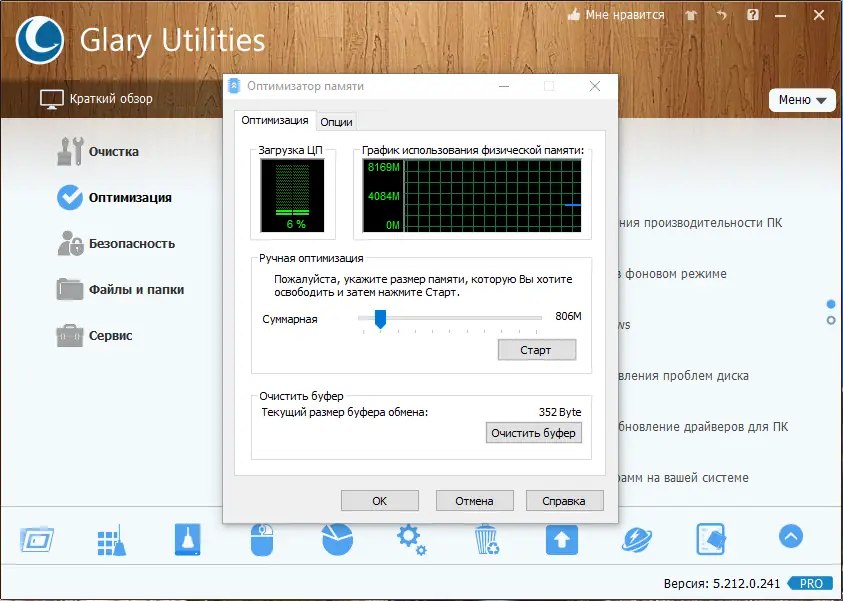Select the empty carousel dot on the right
This screenshot has width=843, height=601.
pyautogui.click(x=830, y=321)
